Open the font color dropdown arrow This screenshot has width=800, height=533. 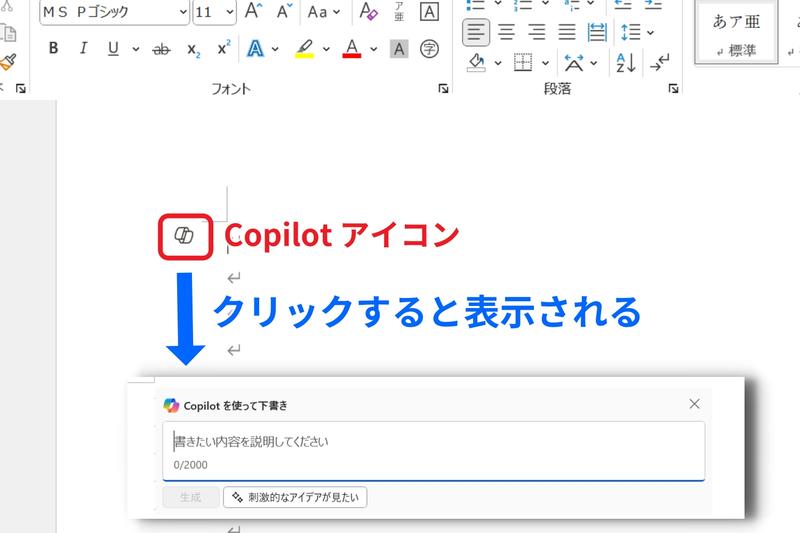373,49
